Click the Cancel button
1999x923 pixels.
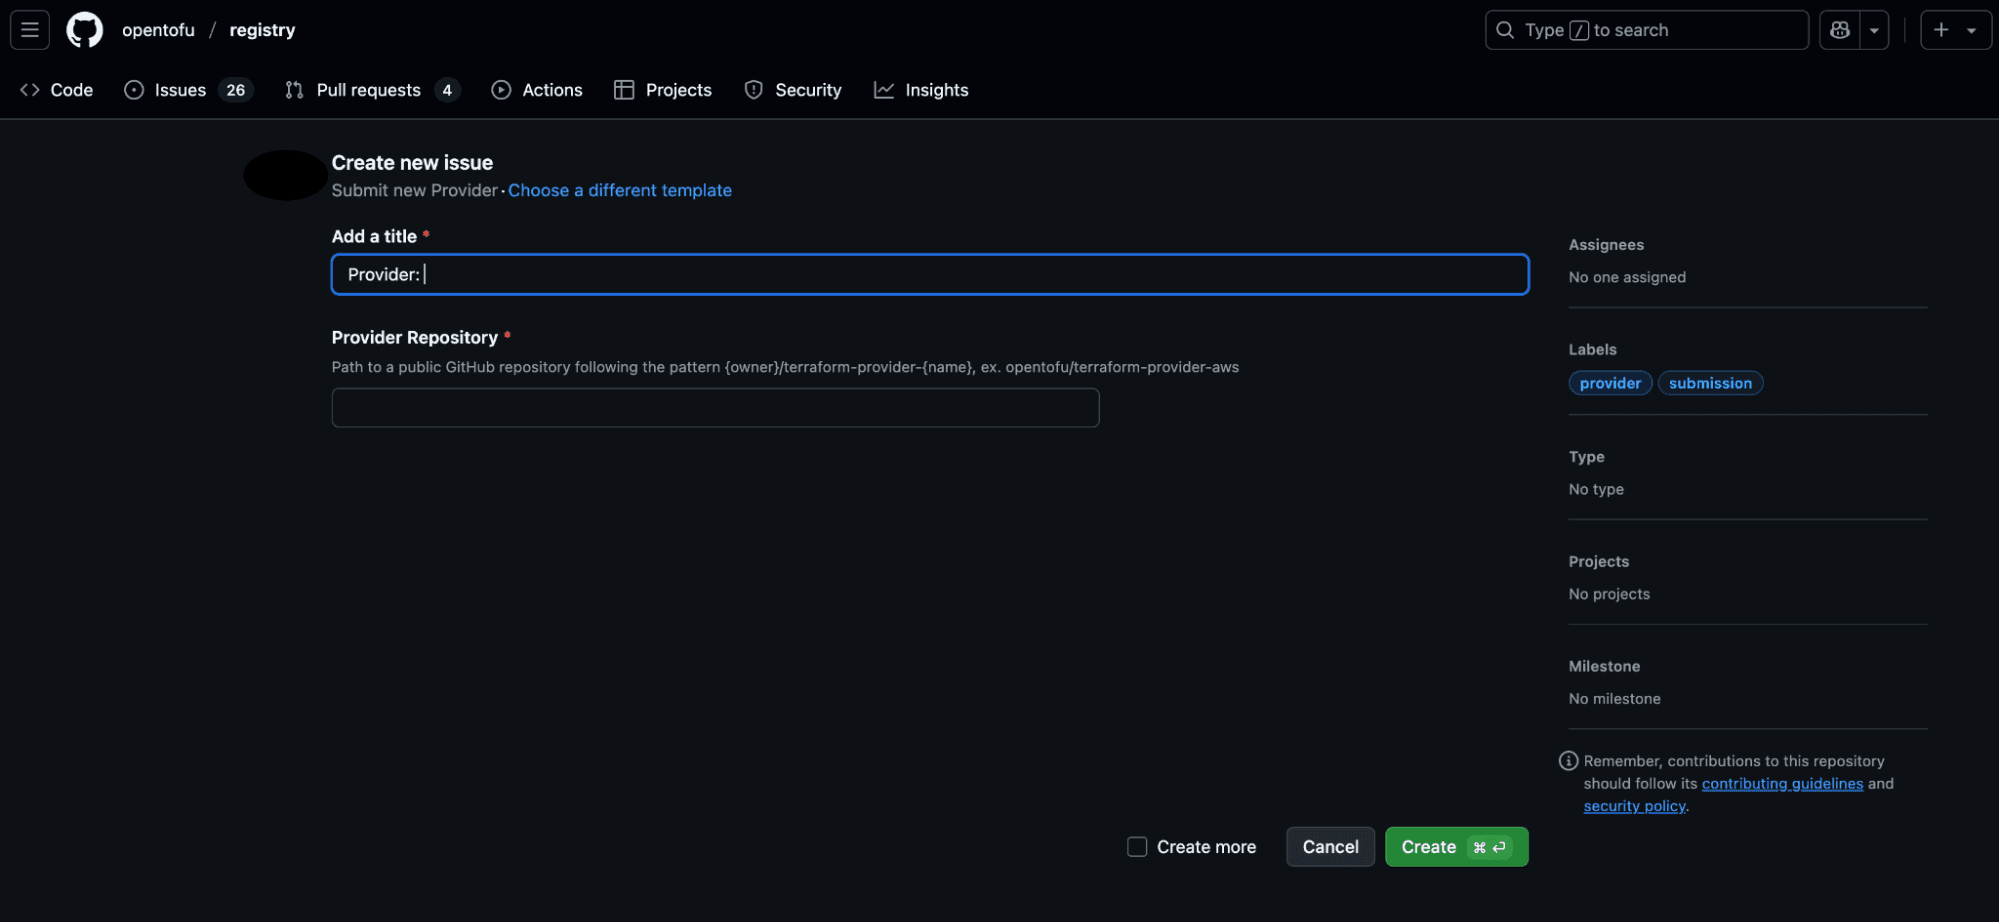(1330, 847)
